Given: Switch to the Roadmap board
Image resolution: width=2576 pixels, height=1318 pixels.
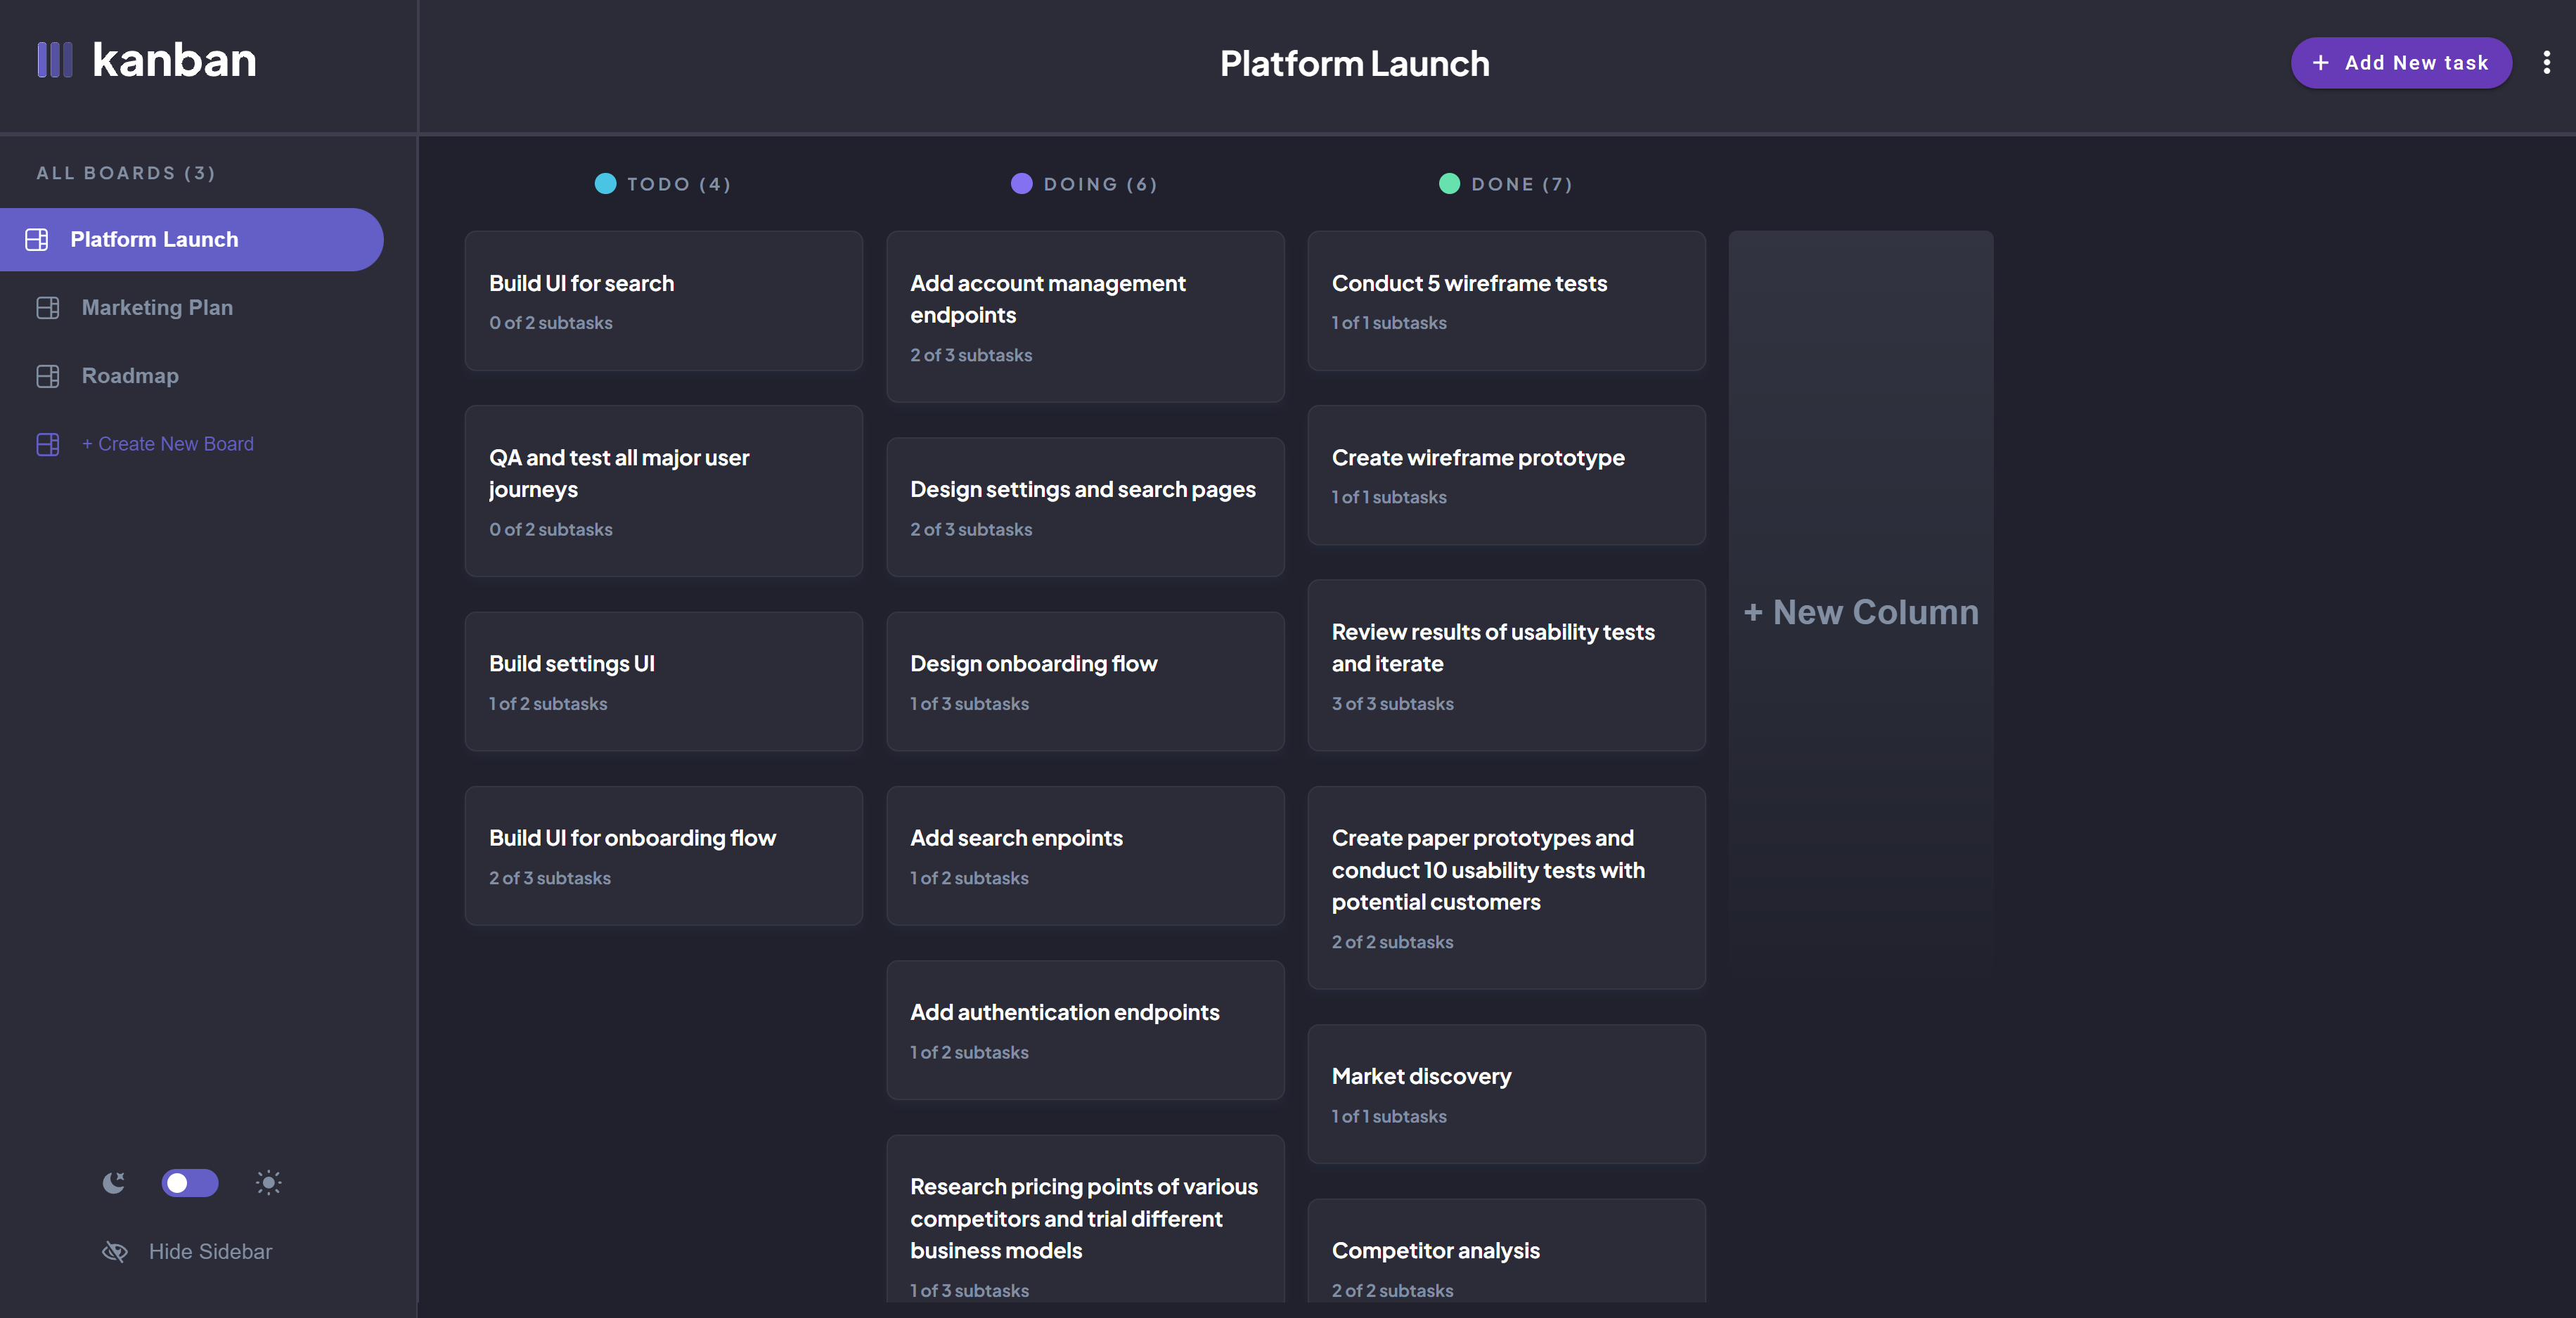Looking at the screenshot, I should click(130, 376).
